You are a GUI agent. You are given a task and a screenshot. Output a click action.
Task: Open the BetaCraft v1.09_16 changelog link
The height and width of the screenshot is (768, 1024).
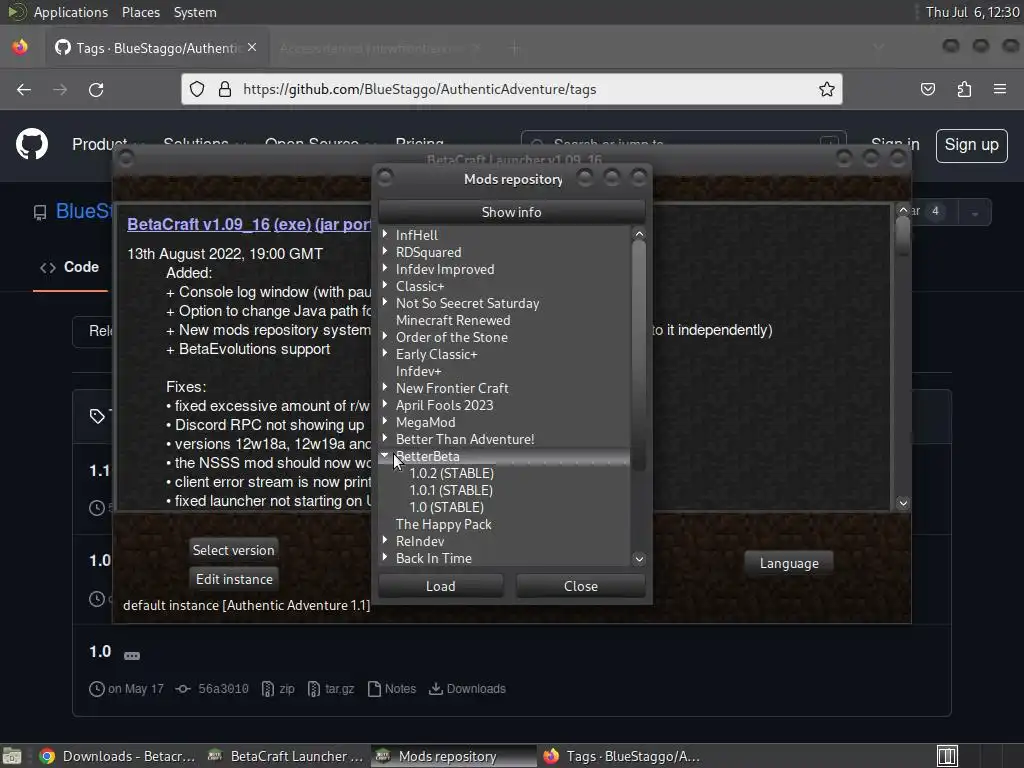point(199,224)
